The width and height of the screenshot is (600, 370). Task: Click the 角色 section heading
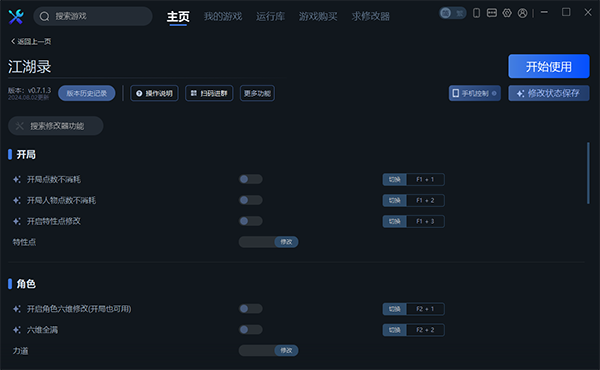[x=26, y=284]
